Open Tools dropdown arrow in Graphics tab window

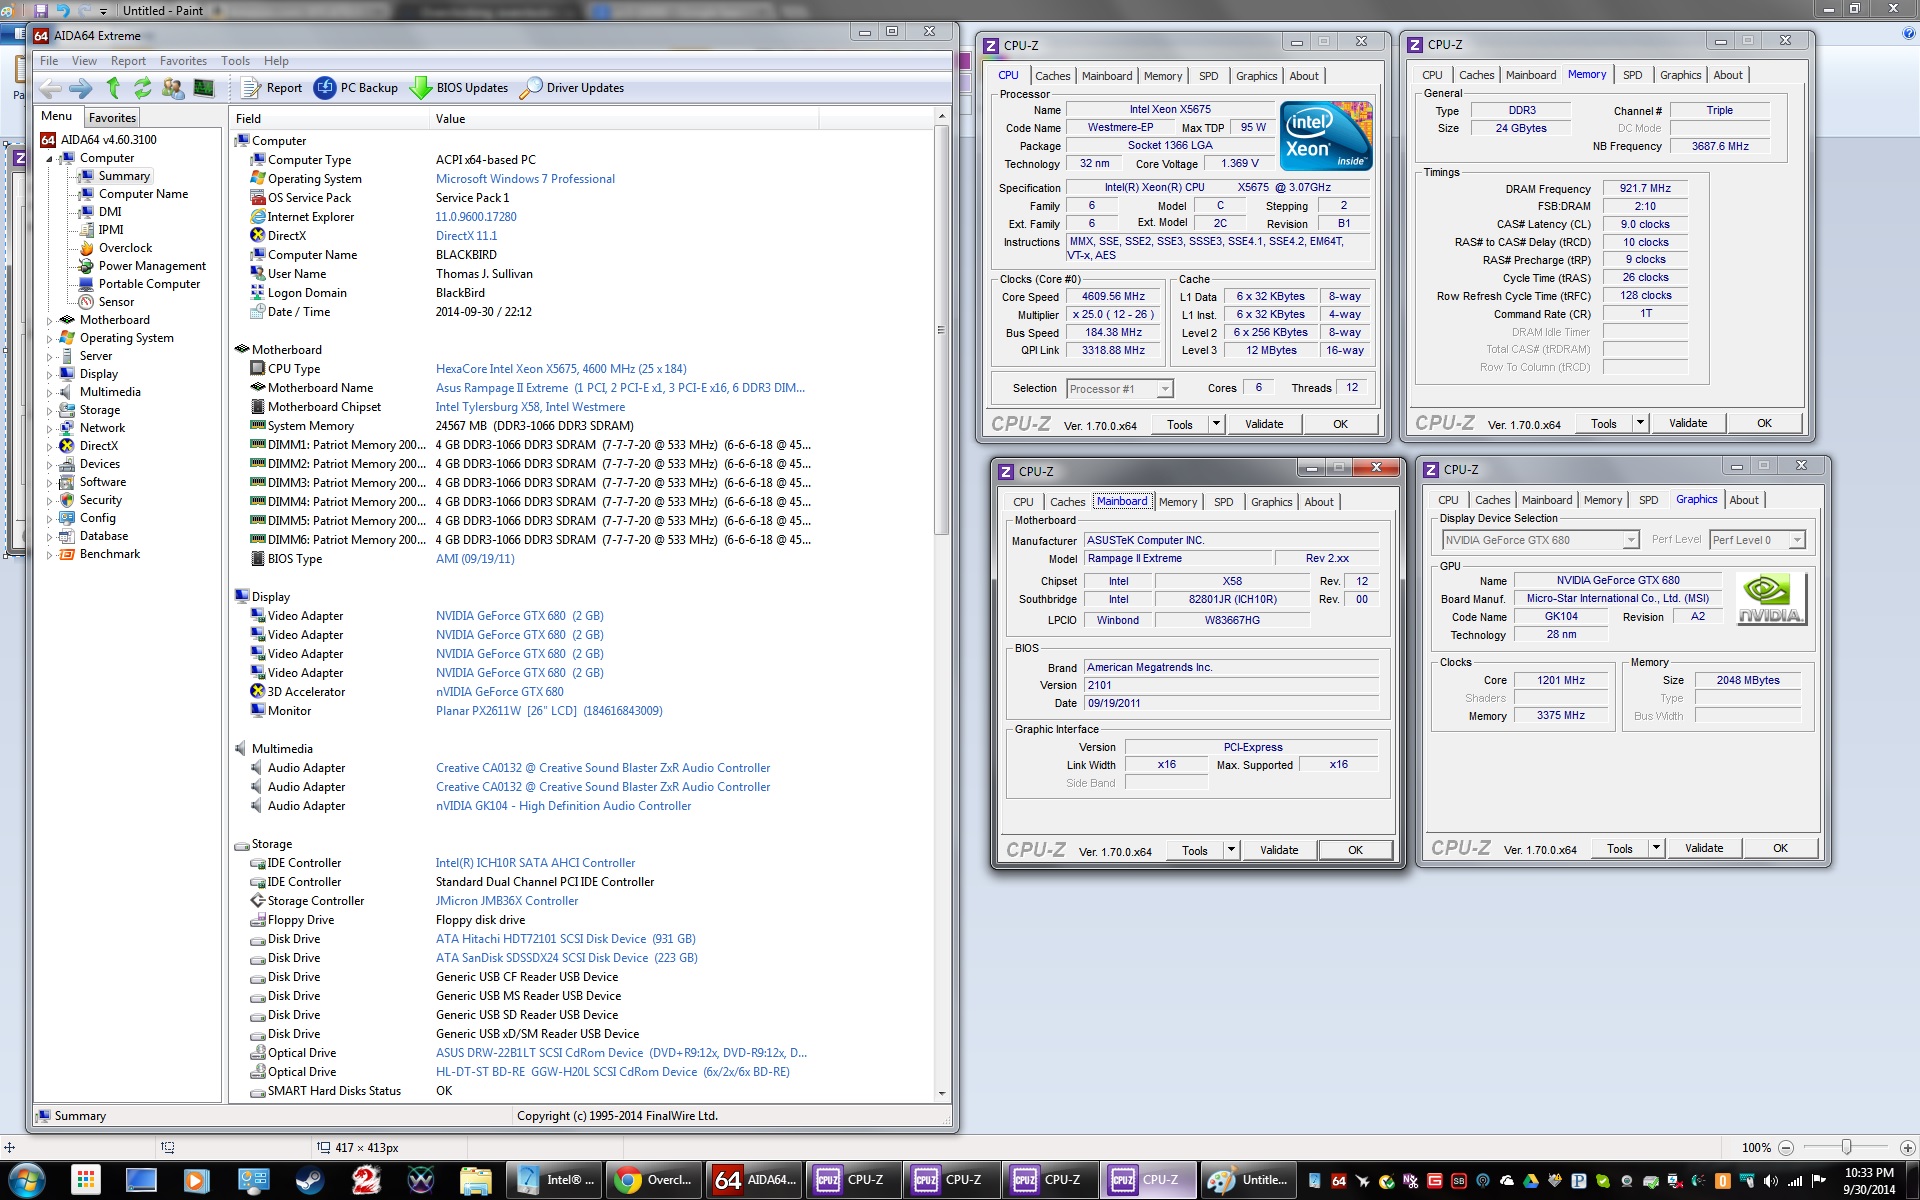[1656, 848]
